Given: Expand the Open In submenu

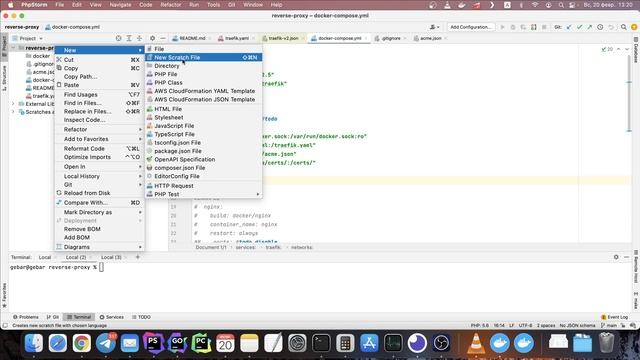Looking at the screenshot, I should coord(100,167).
